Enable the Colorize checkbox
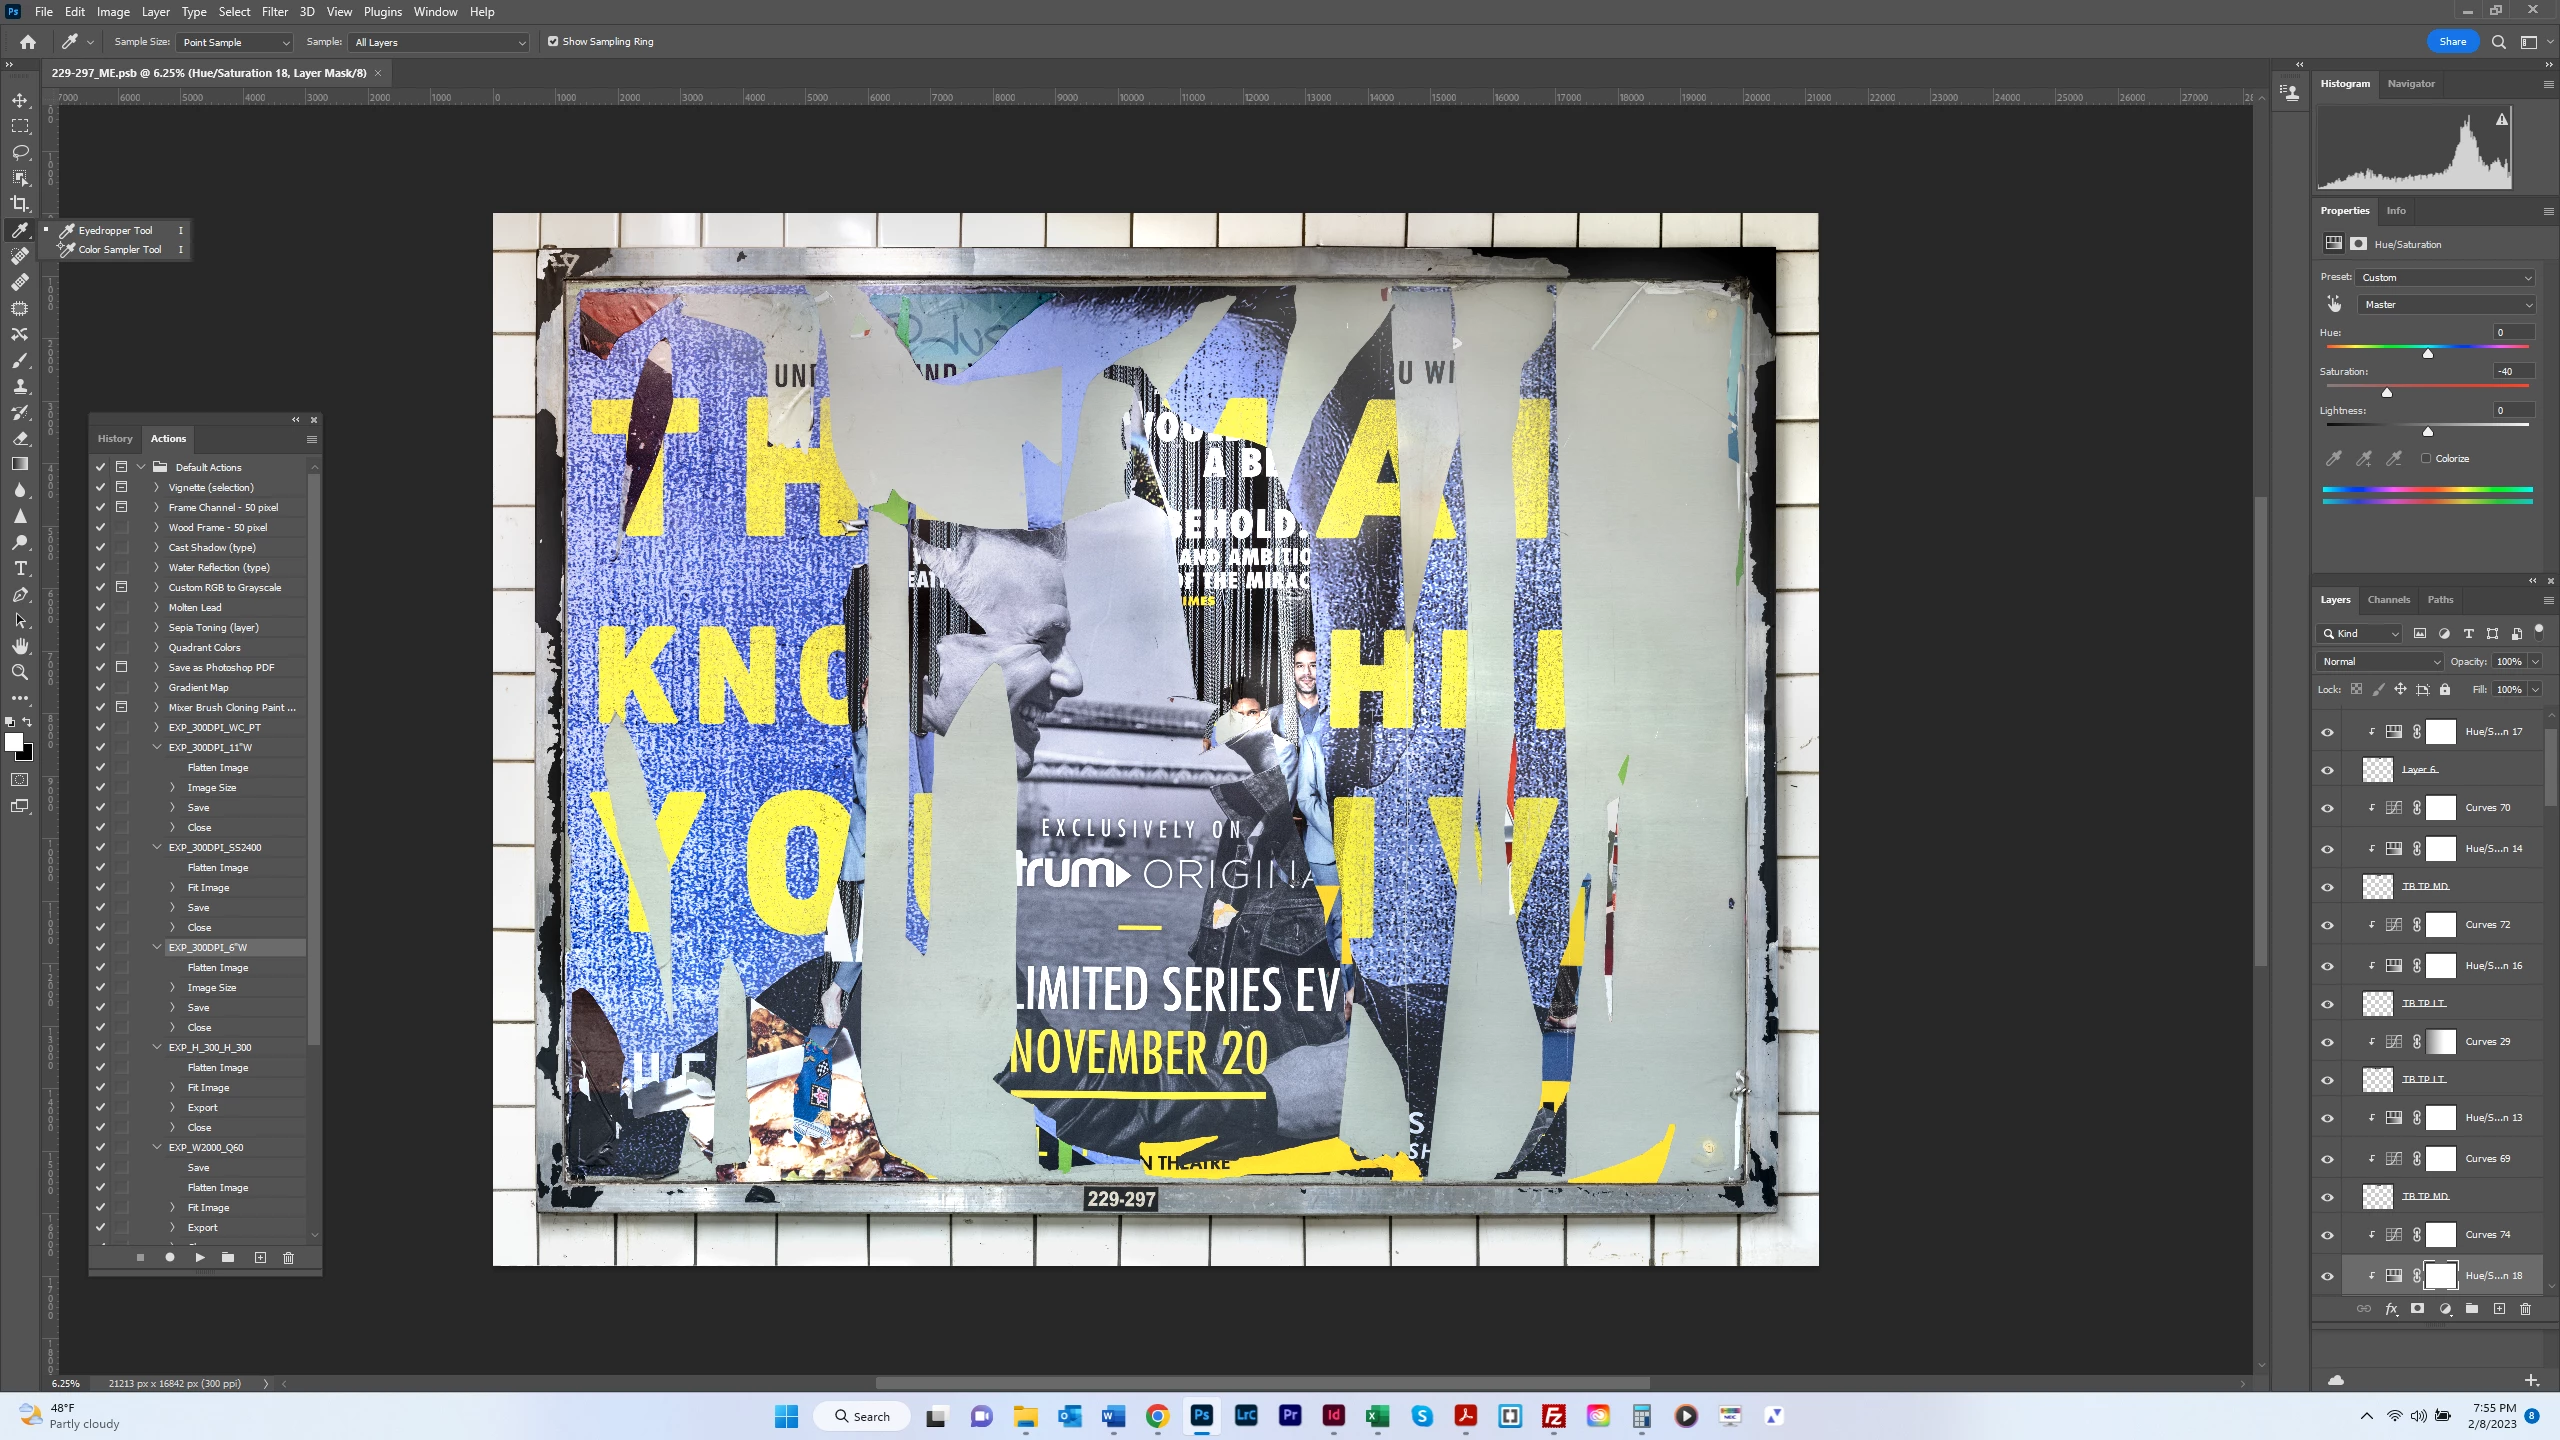This screenshot has height=1440, width=2560. pos(2426,458)
